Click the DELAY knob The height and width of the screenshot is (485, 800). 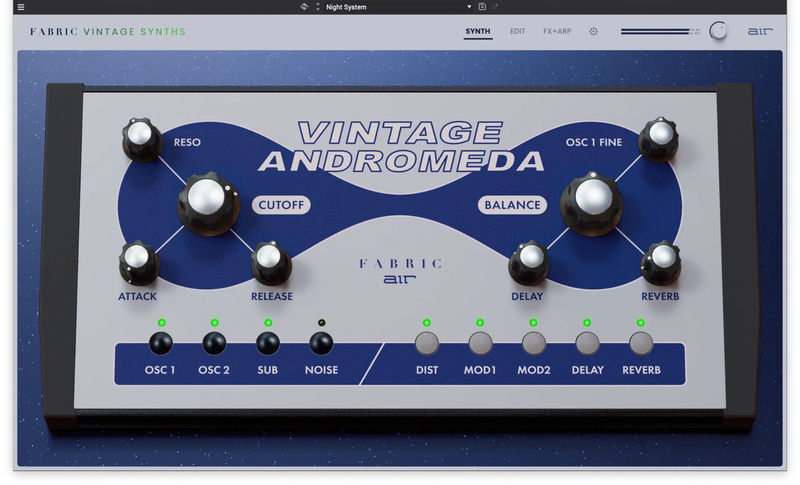click(529, 262)
